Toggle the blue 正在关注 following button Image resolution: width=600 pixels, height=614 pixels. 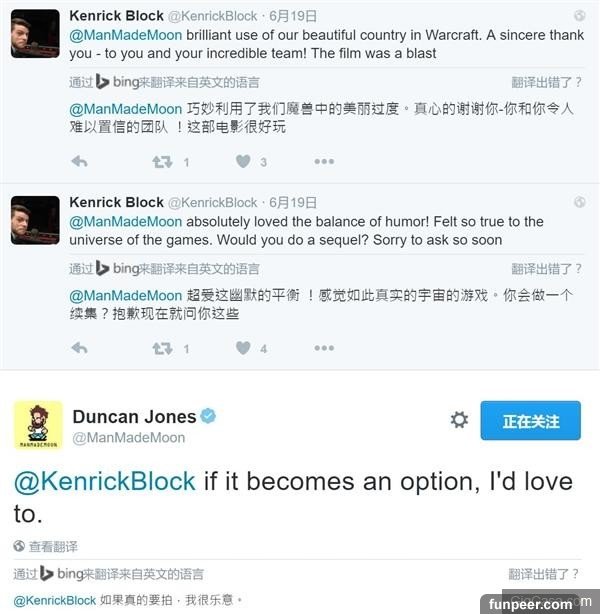point(530,420)
